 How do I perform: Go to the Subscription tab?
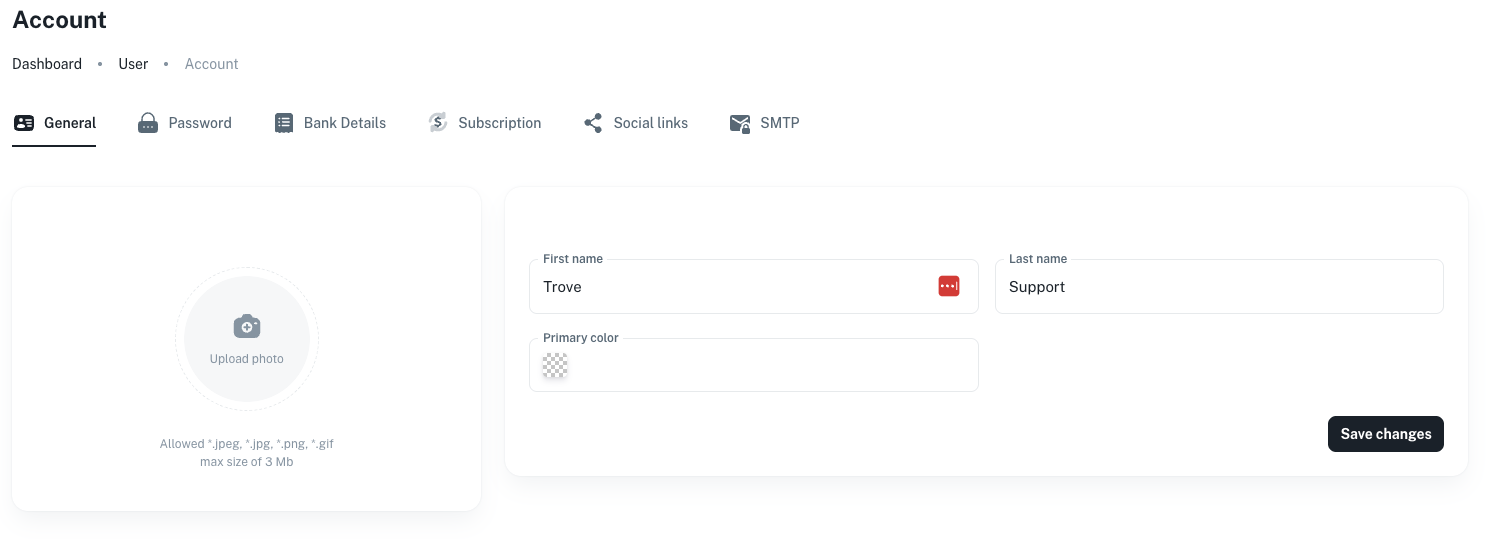coord(499,123)
